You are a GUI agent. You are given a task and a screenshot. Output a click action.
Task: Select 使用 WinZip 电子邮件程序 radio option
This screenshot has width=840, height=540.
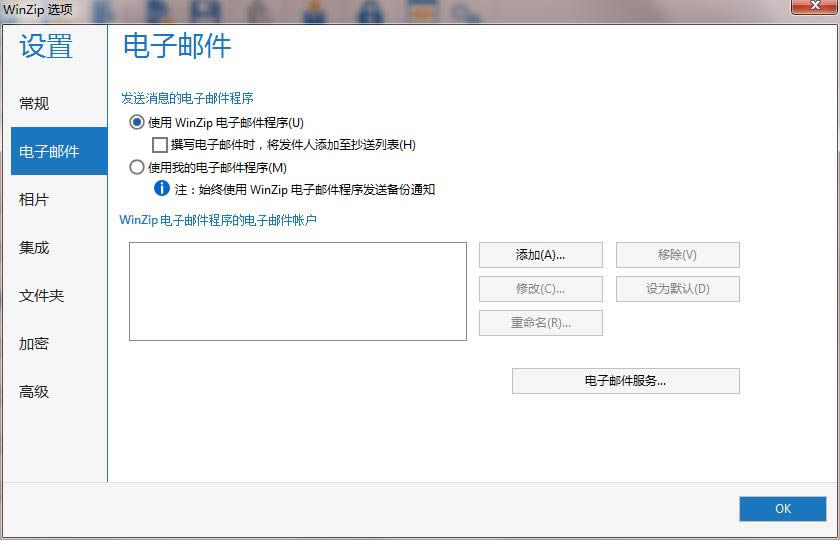[x=137, y=122]
